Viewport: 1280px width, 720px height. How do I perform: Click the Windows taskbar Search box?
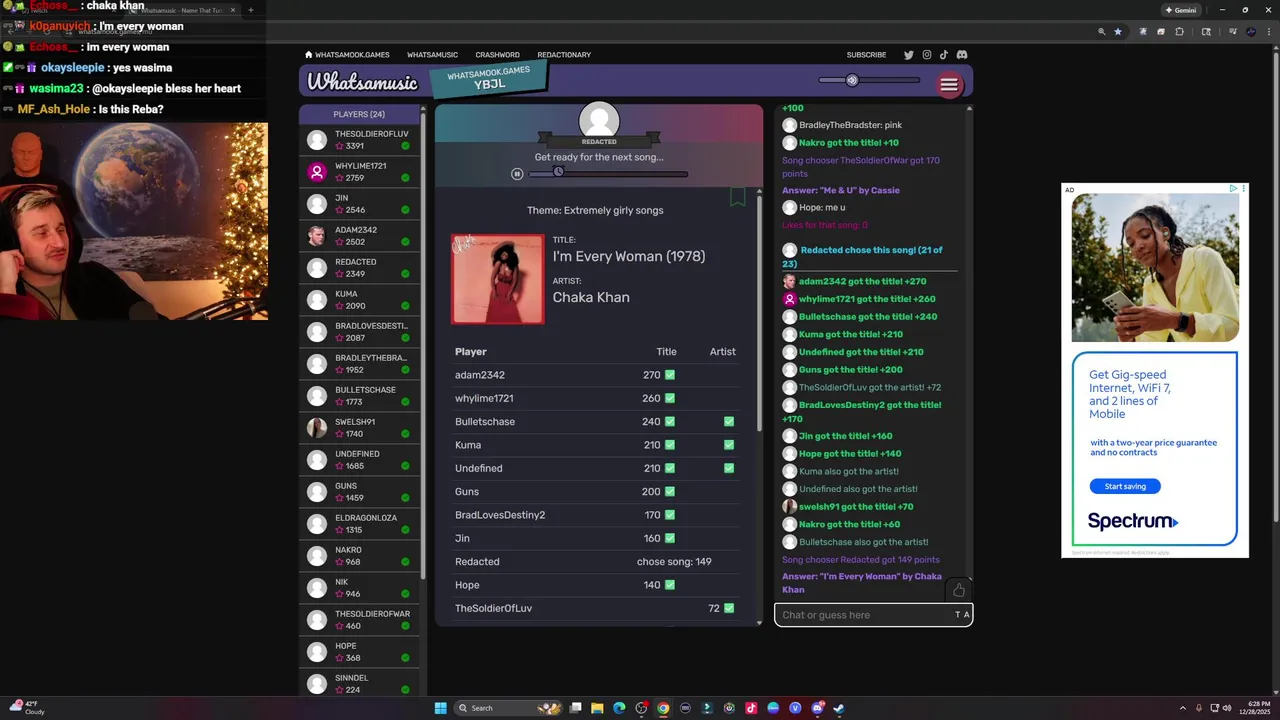point(508,708)
